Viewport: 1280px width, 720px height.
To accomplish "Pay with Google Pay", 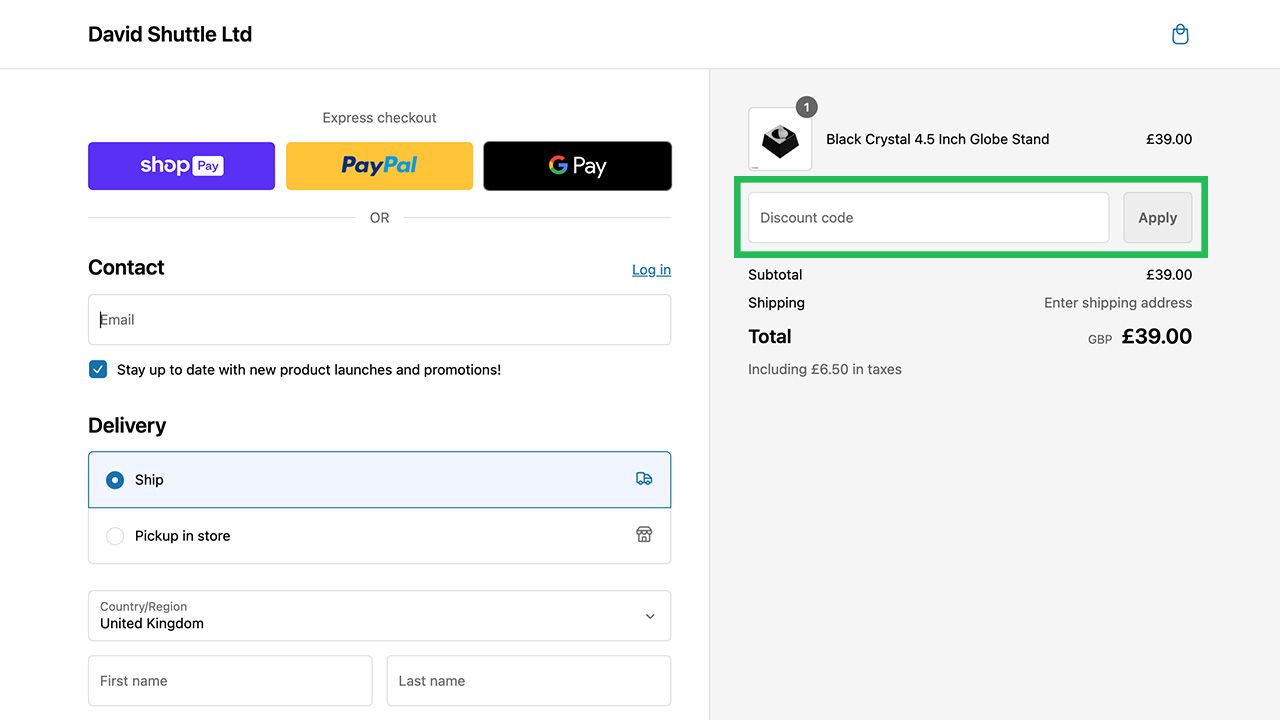I will tap(577, 166).
